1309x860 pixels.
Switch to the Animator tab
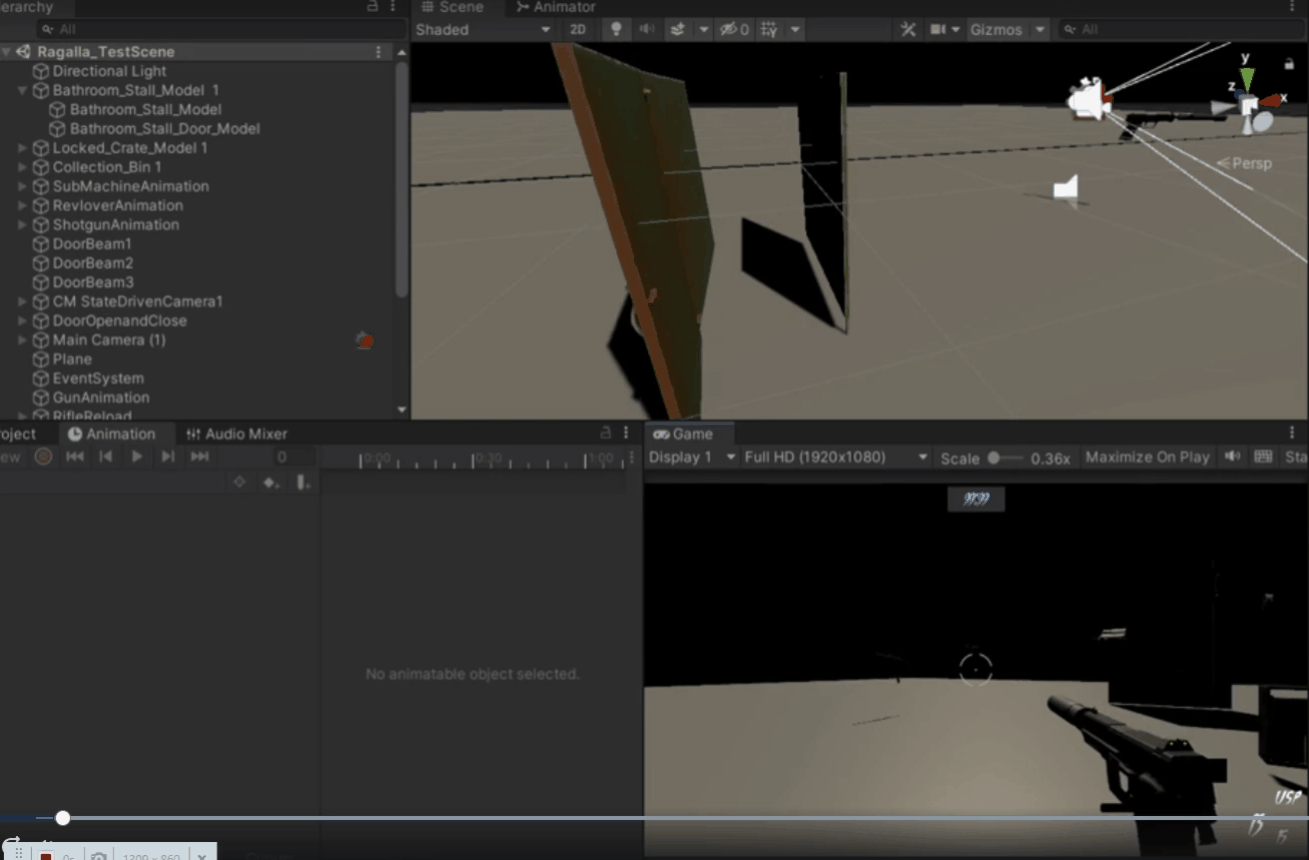556,7
